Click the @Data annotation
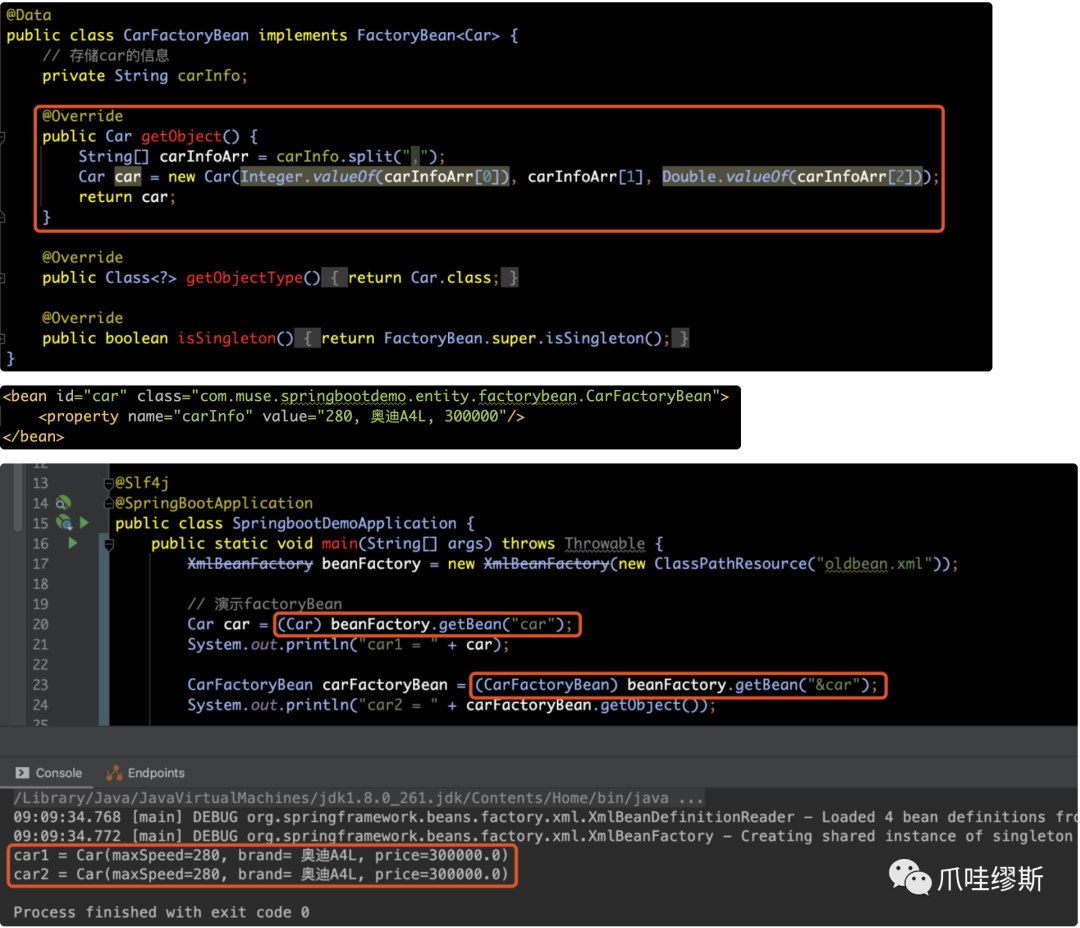1080x928 pixels. coord(28,15)
